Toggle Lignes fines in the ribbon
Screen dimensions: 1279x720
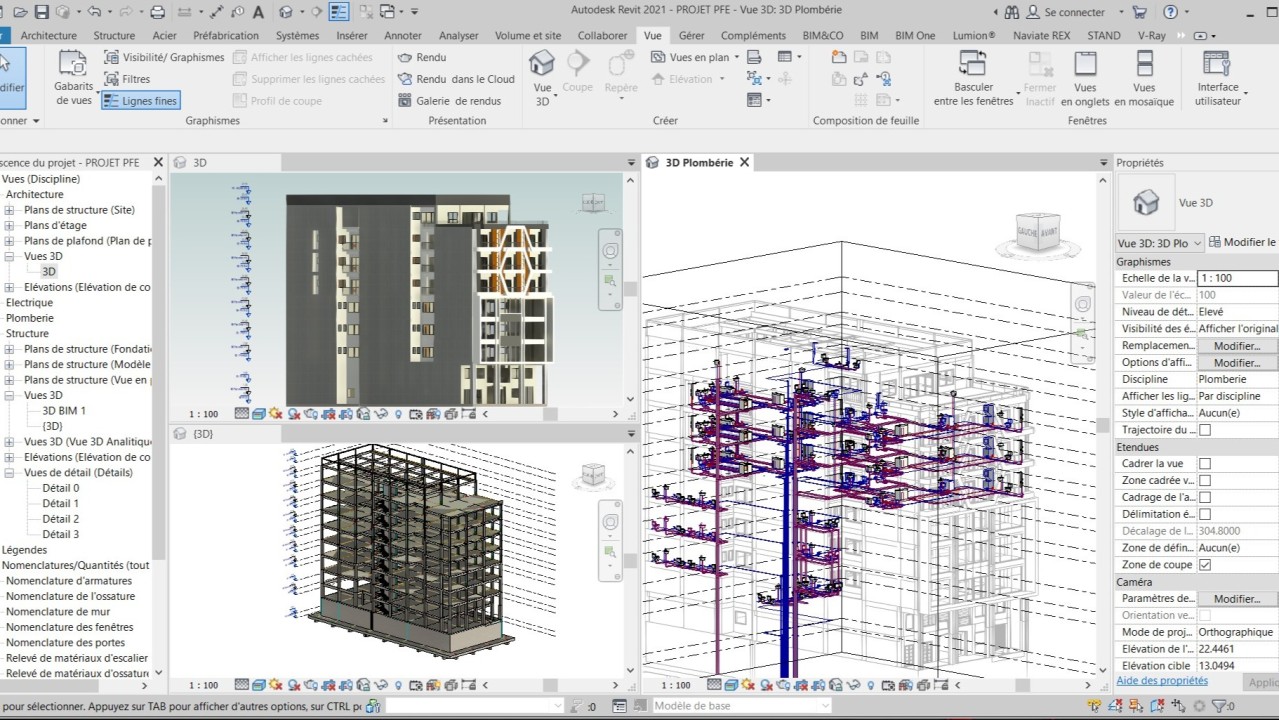[140, 101]
